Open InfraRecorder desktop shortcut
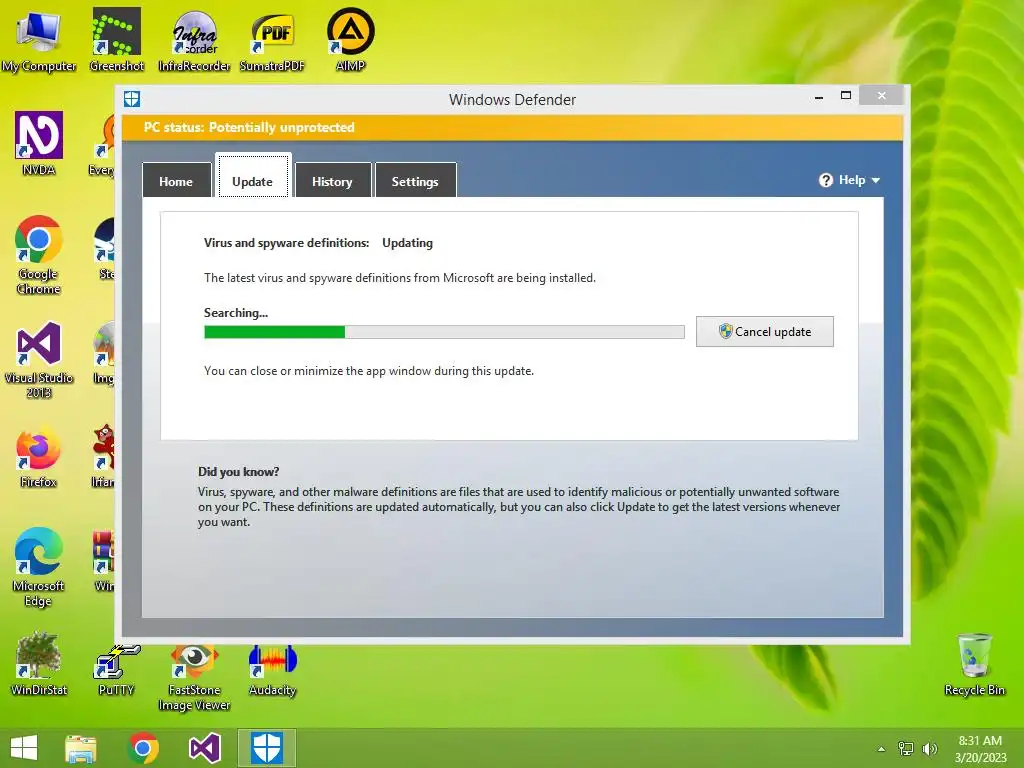 click(194, 40)
